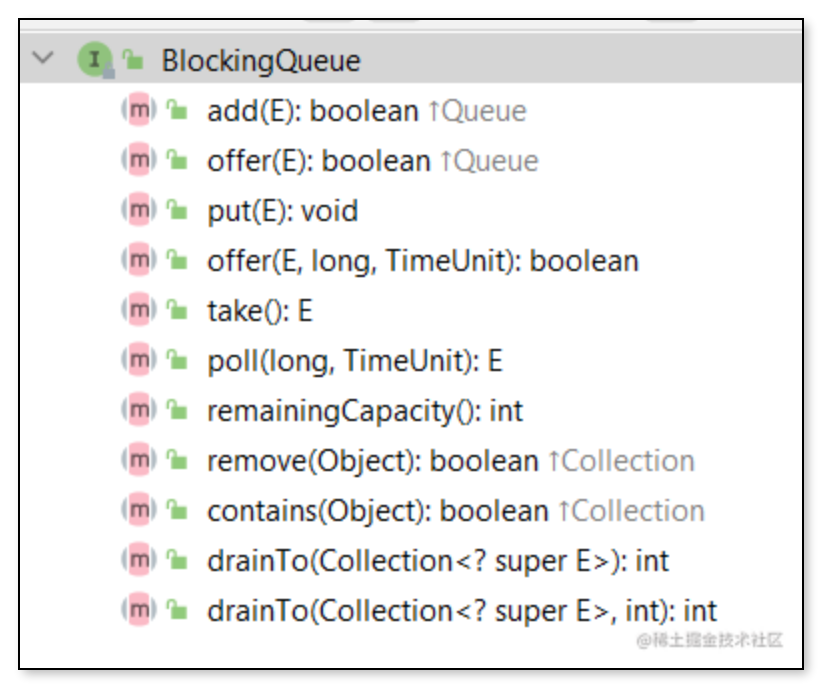Click the green lock icon beside remove(Object)
This screenshot has height=698, width=832.
177,460
